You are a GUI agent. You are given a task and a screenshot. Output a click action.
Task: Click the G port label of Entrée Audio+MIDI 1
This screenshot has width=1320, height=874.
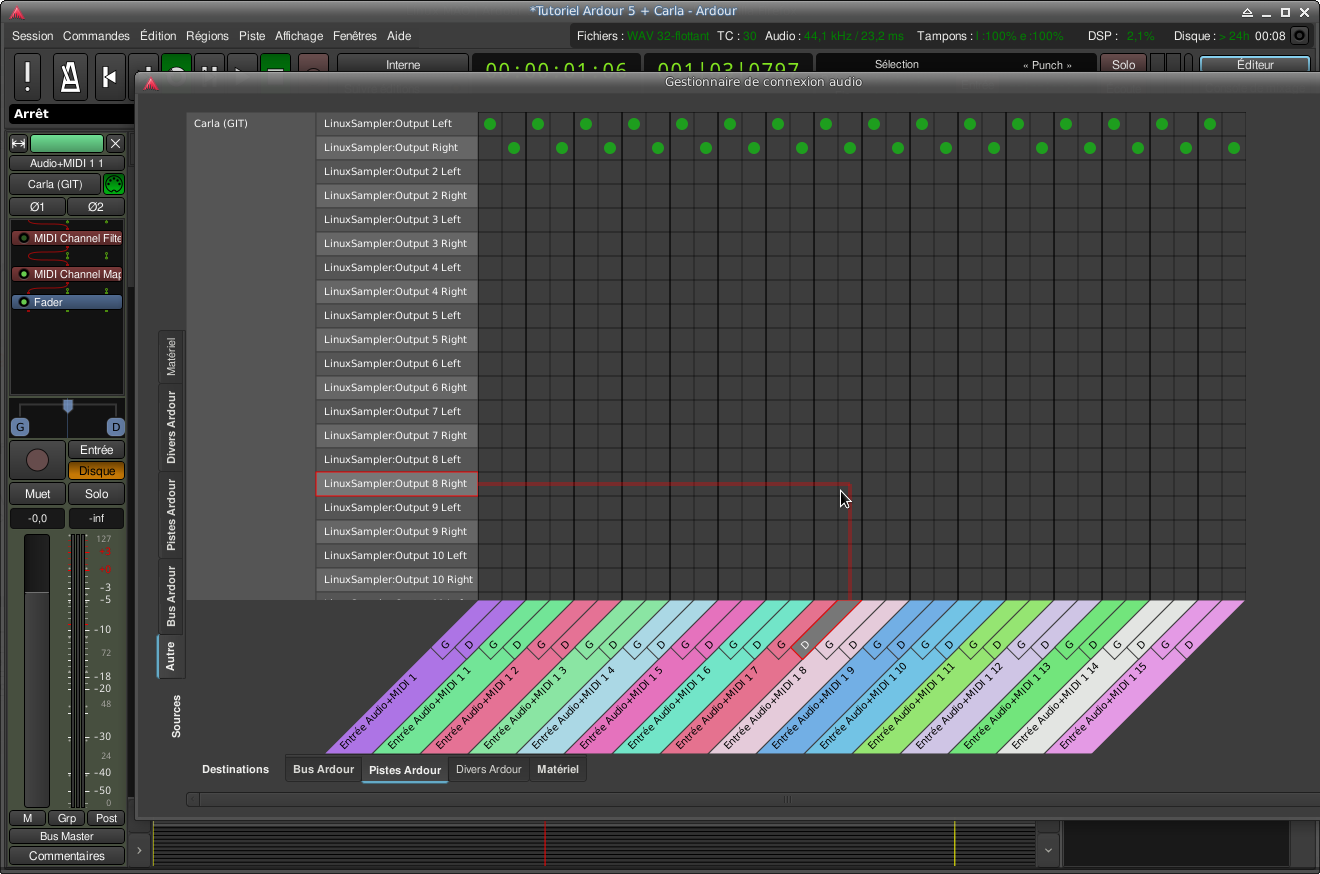(x=446, y=646)
